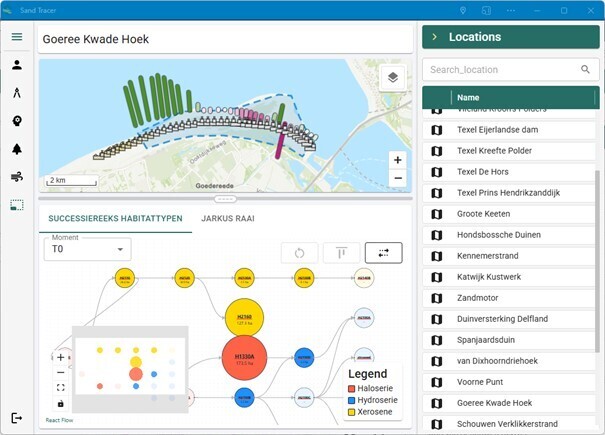Select the Texel Prins Hendrikzanddijk location
The image size is (605, 435).
tap(509, 193)
